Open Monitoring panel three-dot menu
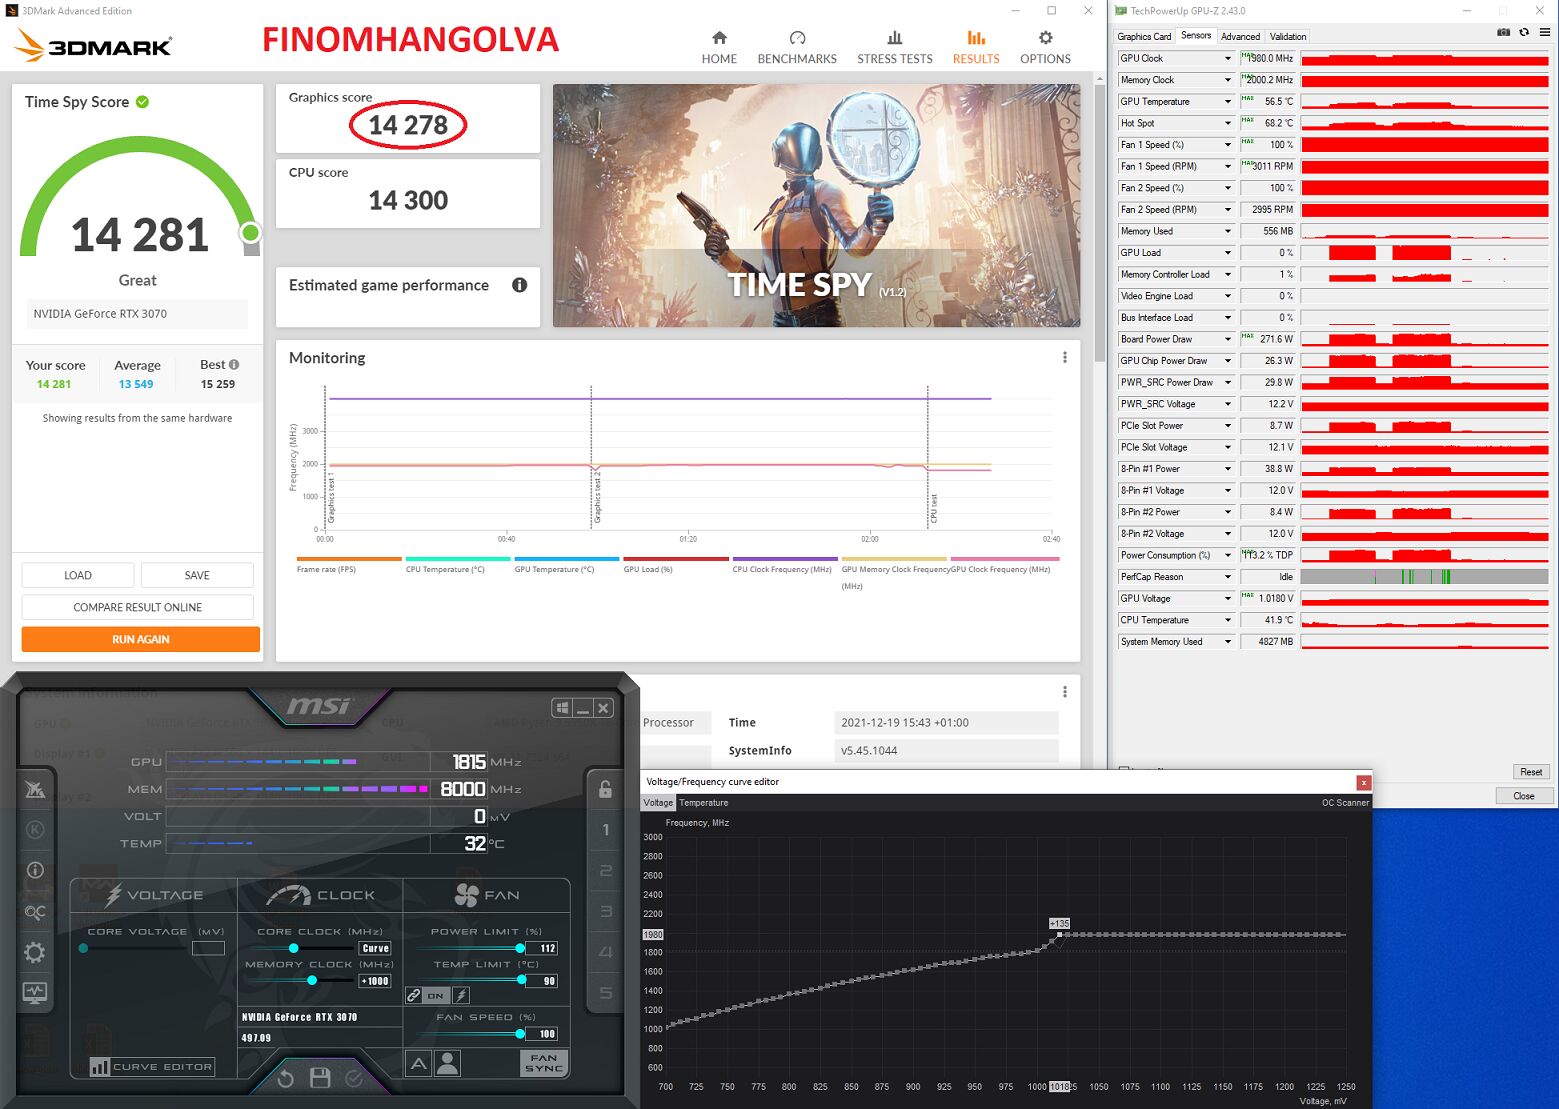The image size is (1559, 1109). pos(1064,358)
